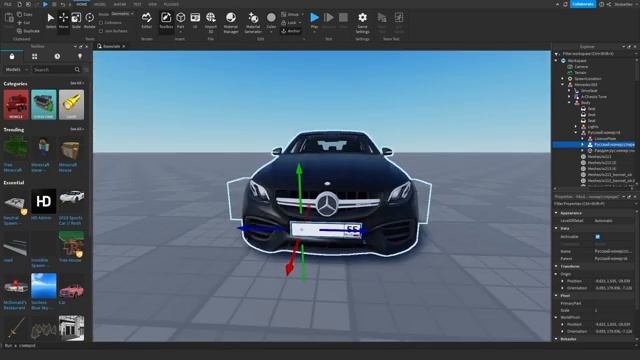Collapse the Pivot properties section
Viewport: 640px width, 360px height.
point(556,296)
